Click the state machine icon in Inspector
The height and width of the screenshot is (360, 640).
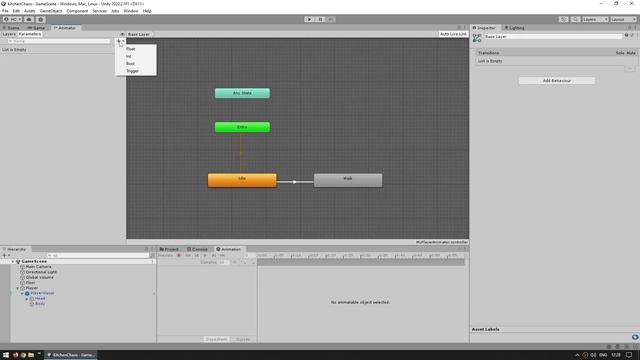(477, 38)
